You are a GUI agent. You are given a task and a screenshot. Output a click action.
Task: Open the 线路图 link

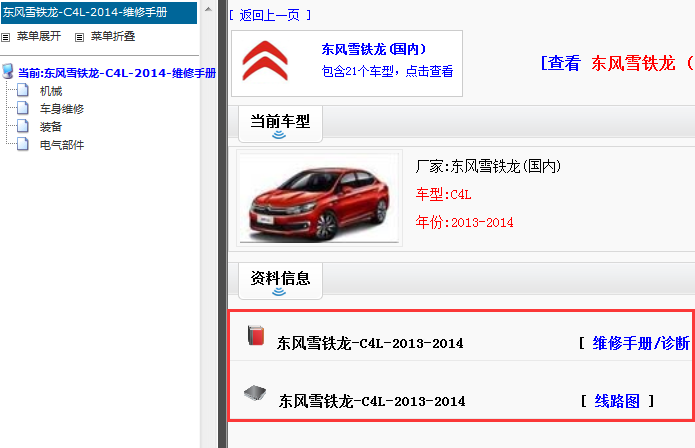tap(617, 401)
